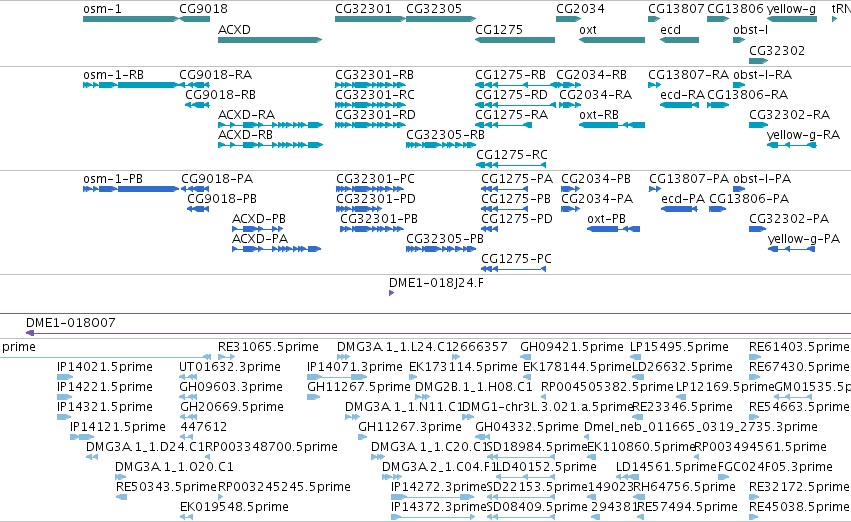Click the oxt-PB protein feature

613,229
